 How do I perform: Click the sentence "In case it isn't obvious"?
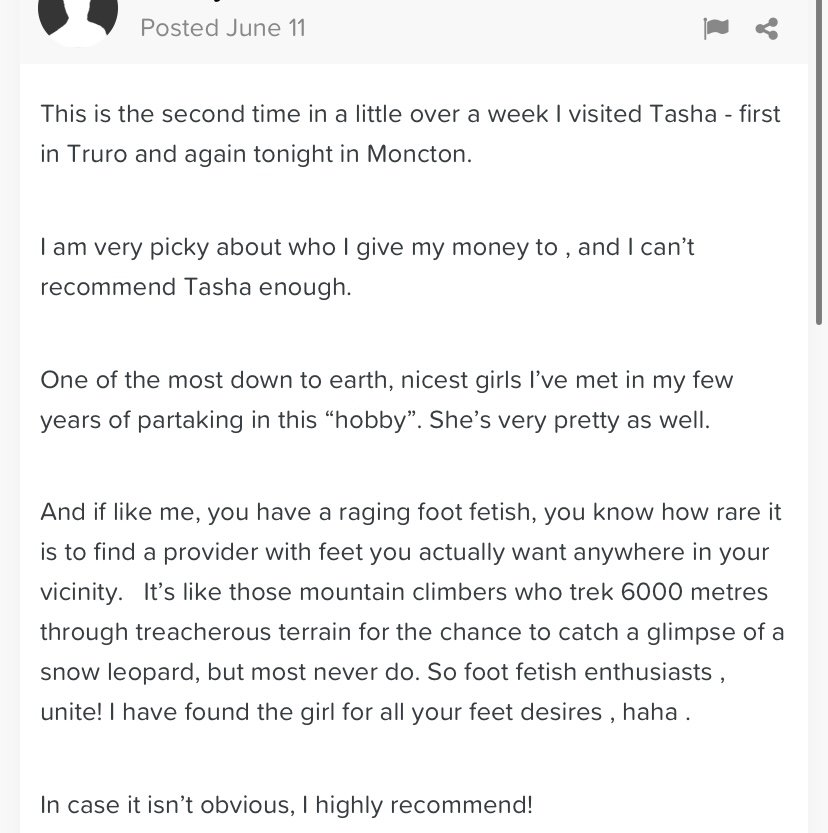click(167, 805)
